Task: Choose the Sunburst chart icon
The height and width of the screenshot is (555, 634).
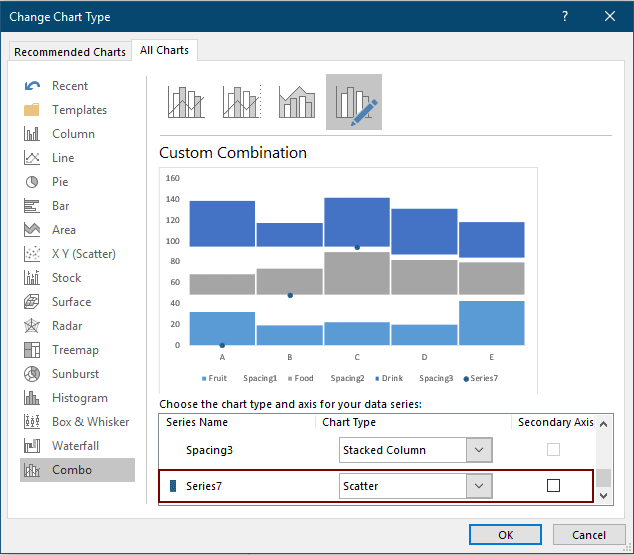Action: tap(32, 374)
